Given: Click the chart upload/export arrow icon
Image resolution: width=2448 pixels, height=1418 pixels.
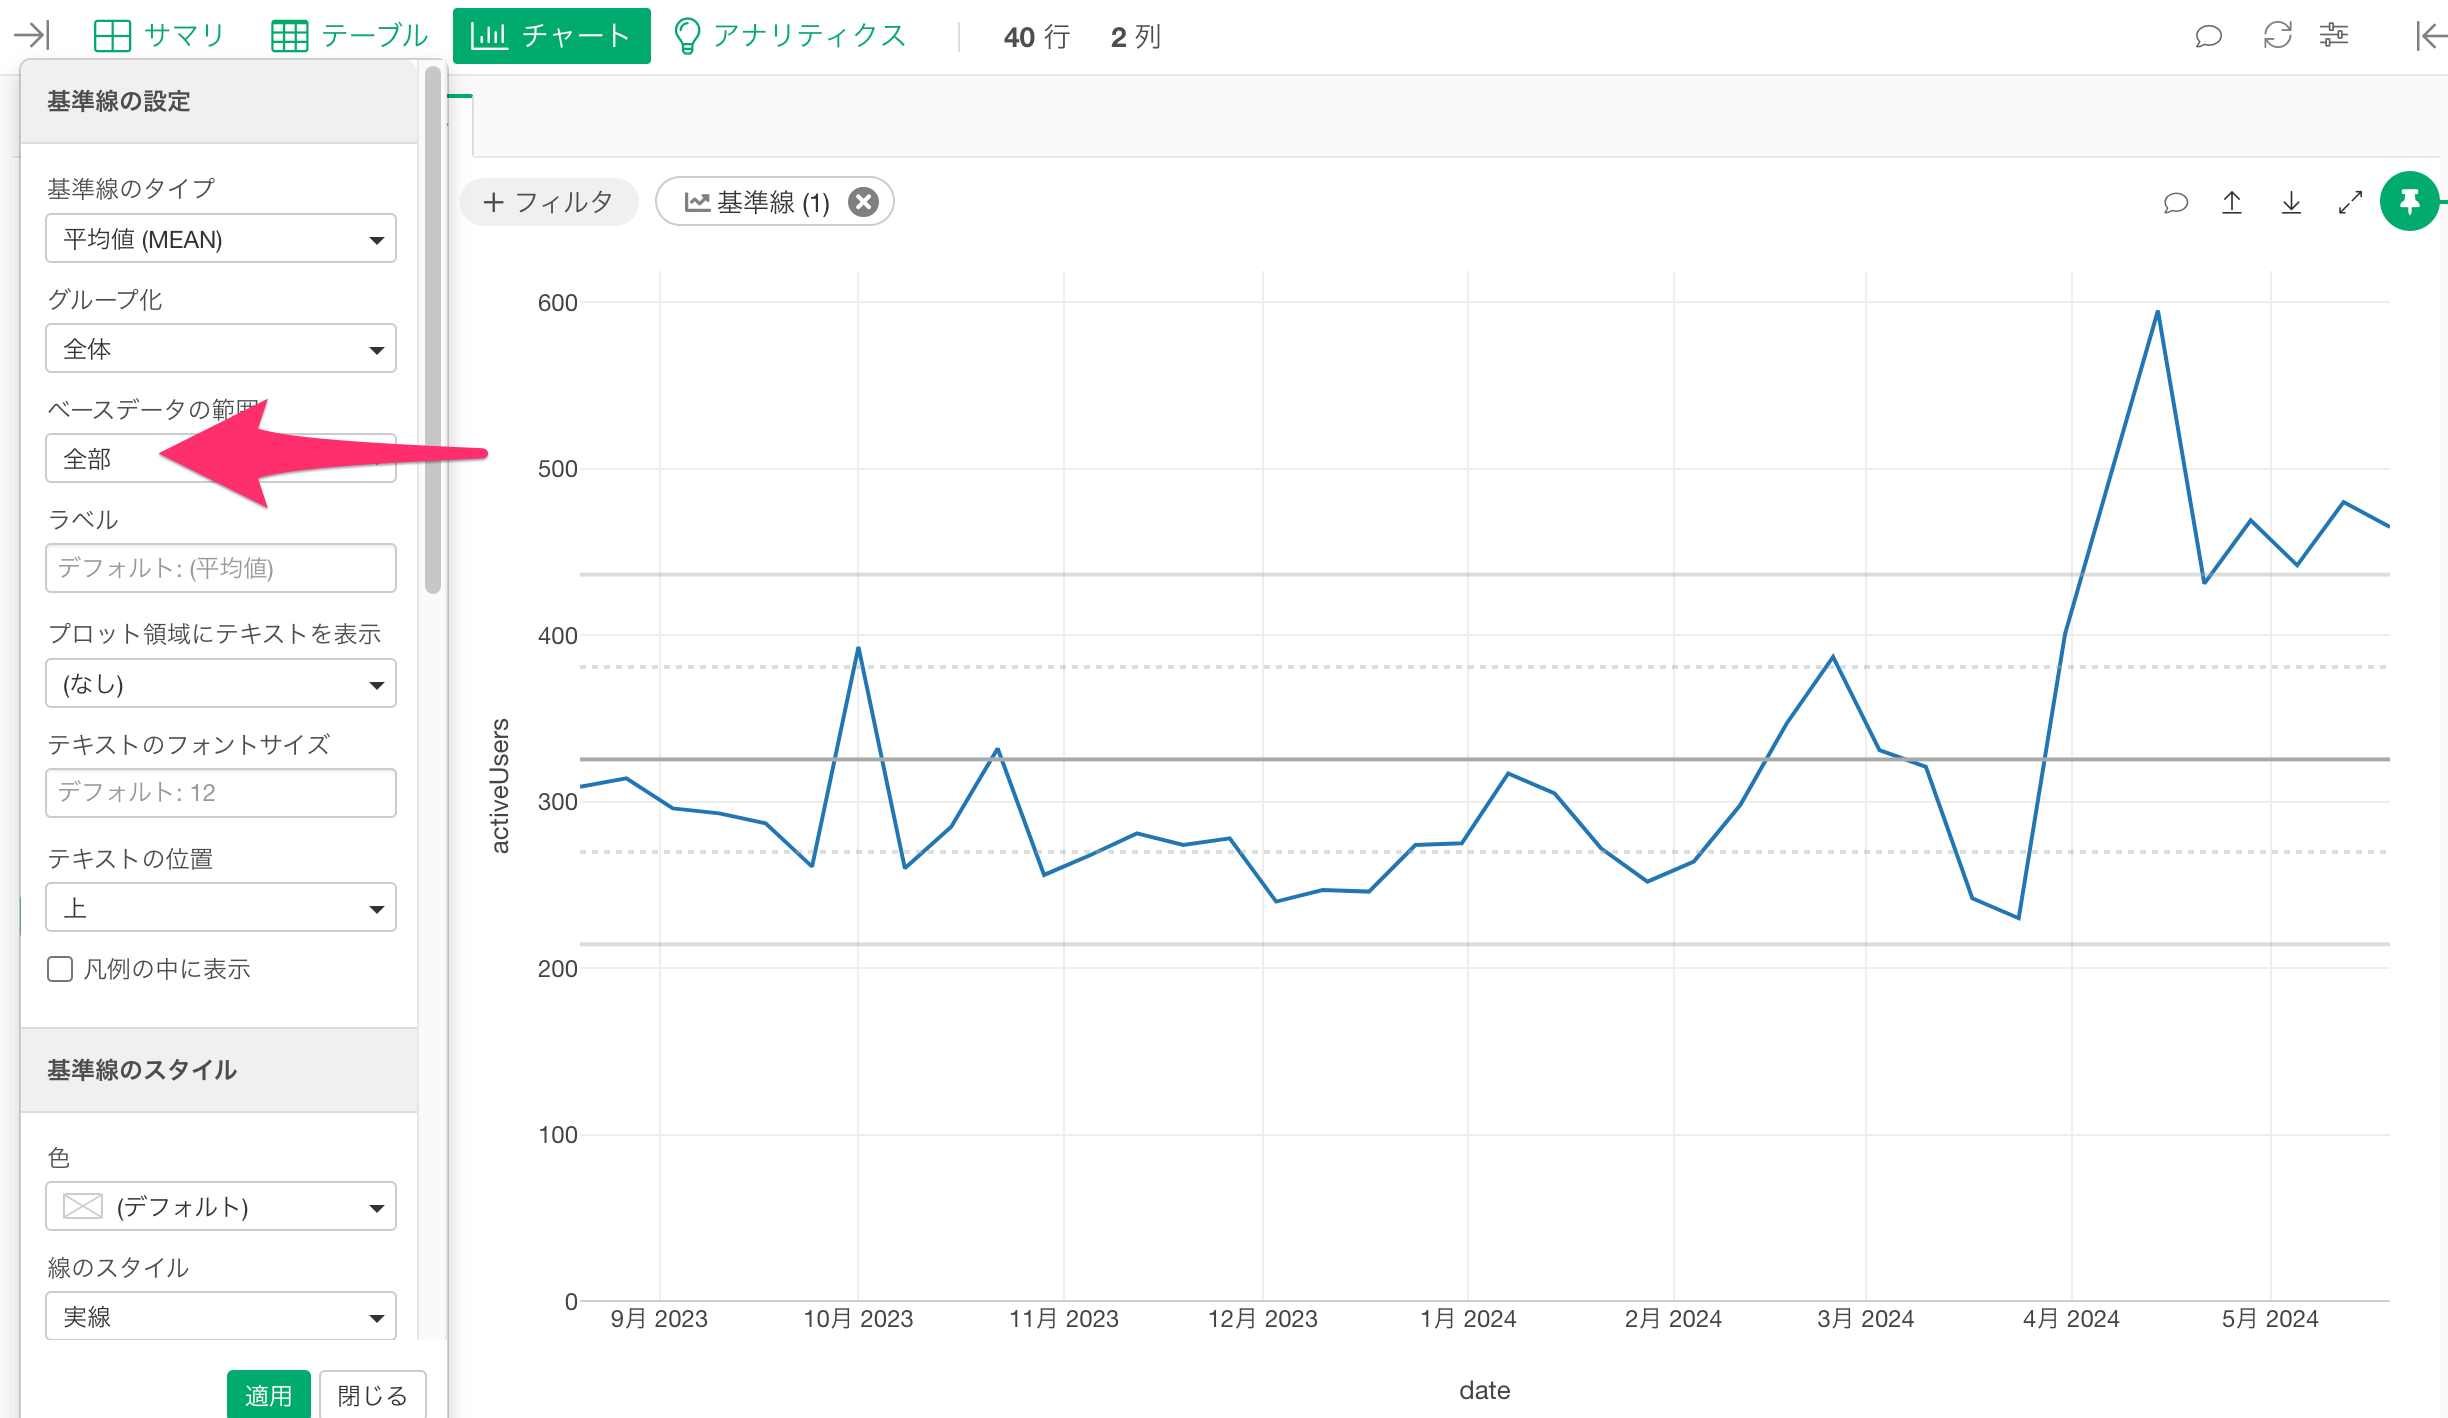Looking at the screenshot, I should (x=2232, y=203).
